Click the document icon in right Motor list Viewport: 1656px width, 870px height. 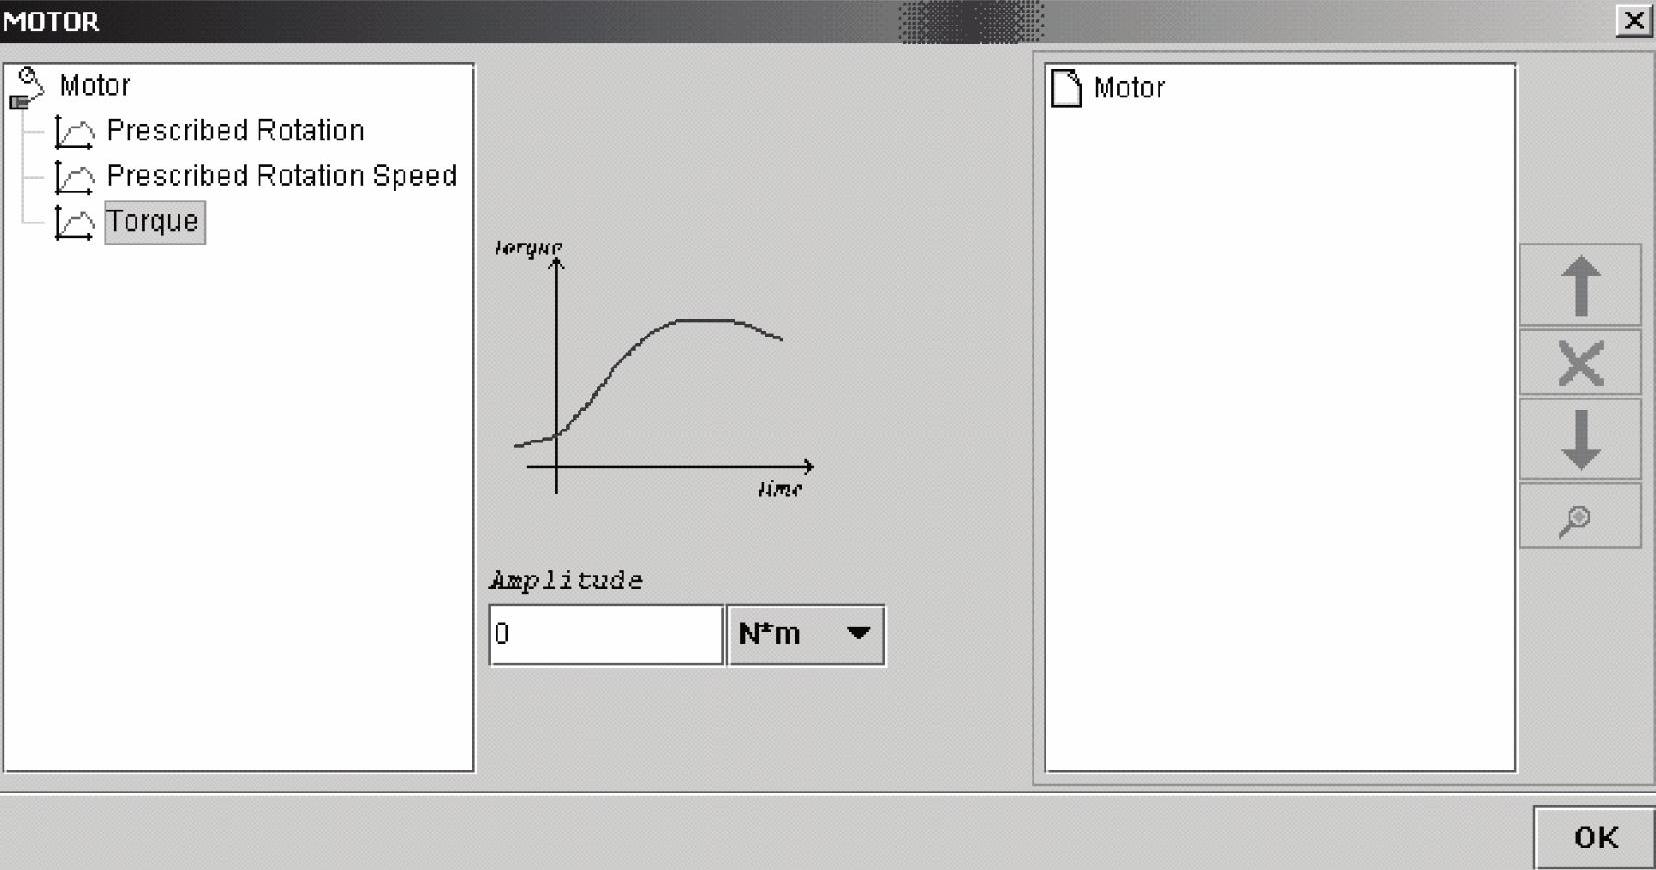click(1066, 88)
